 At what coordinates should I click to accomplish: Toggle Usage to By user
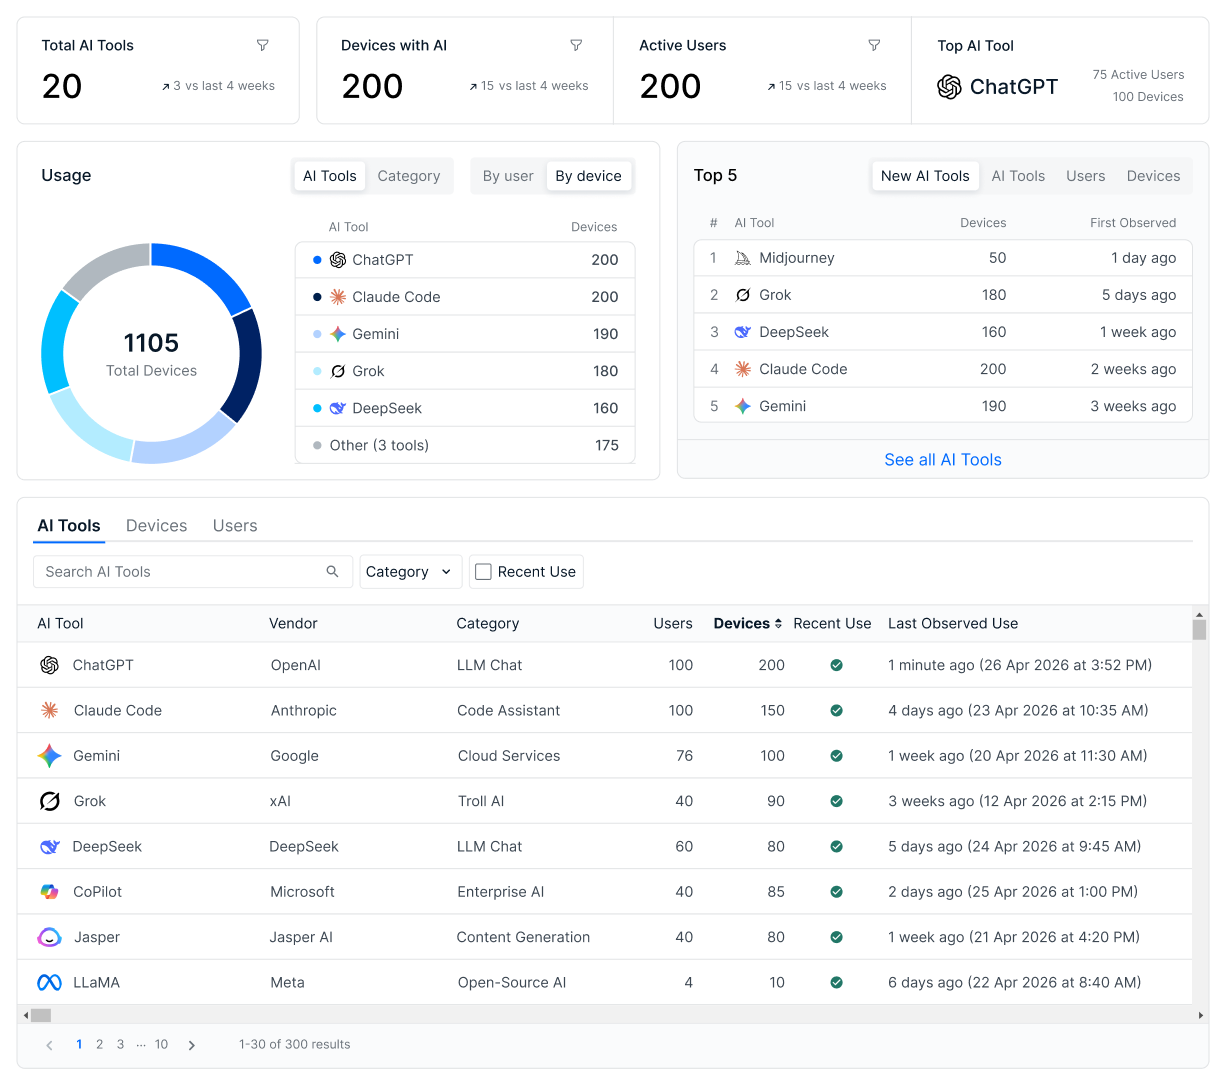(508, 176)
